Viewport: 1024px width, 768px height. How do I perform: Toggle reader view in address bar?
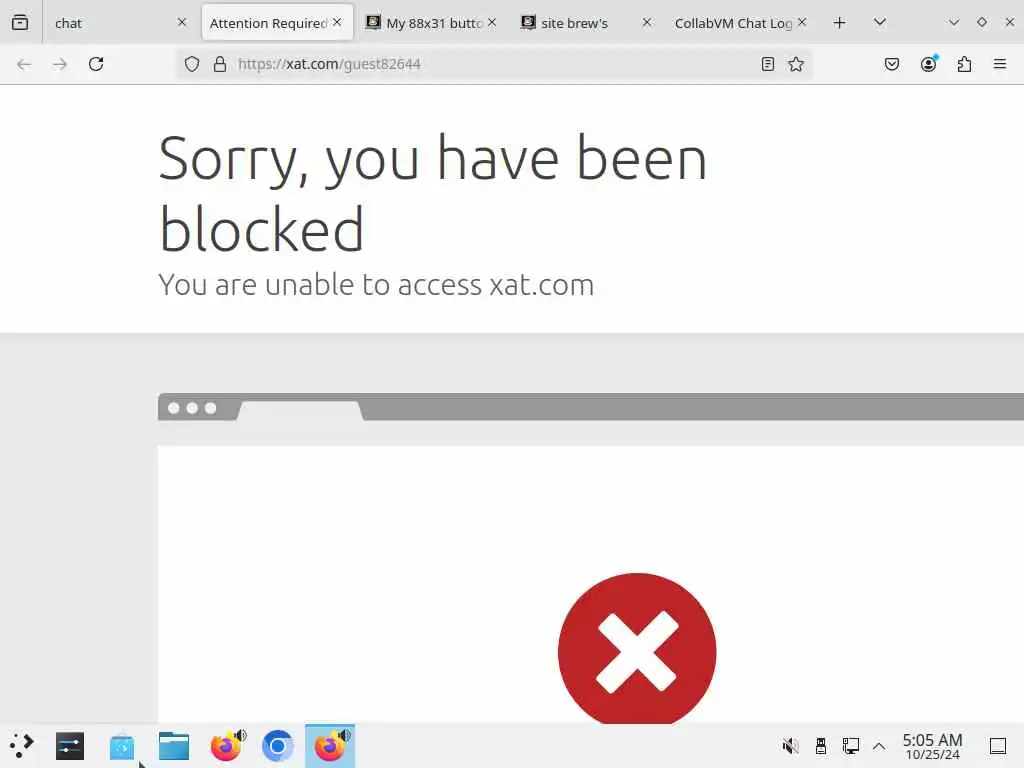[767, 64]
